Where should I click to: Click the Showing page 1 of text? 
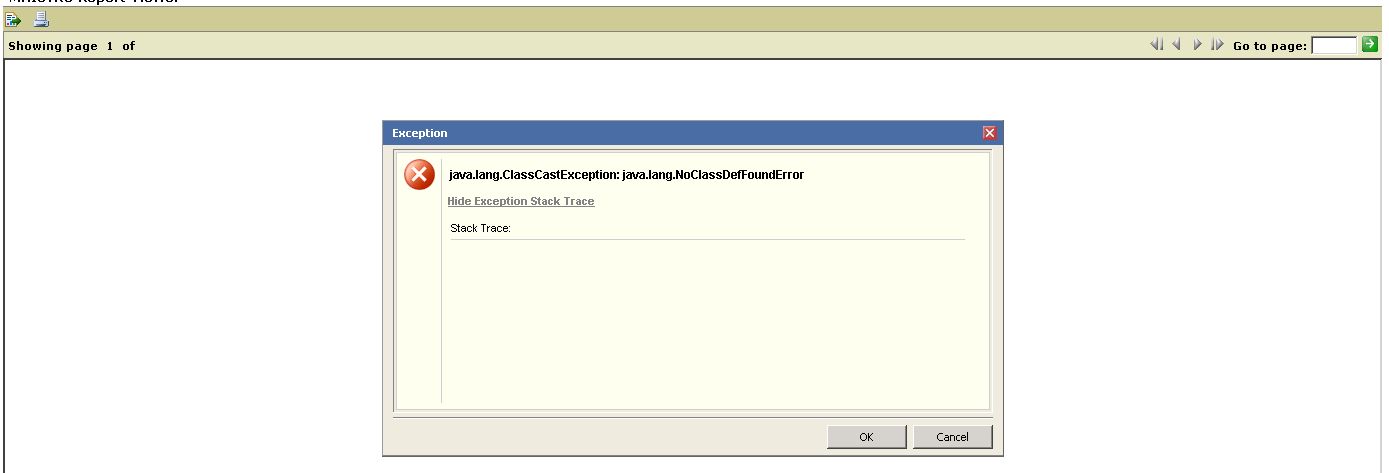point(71,46)
